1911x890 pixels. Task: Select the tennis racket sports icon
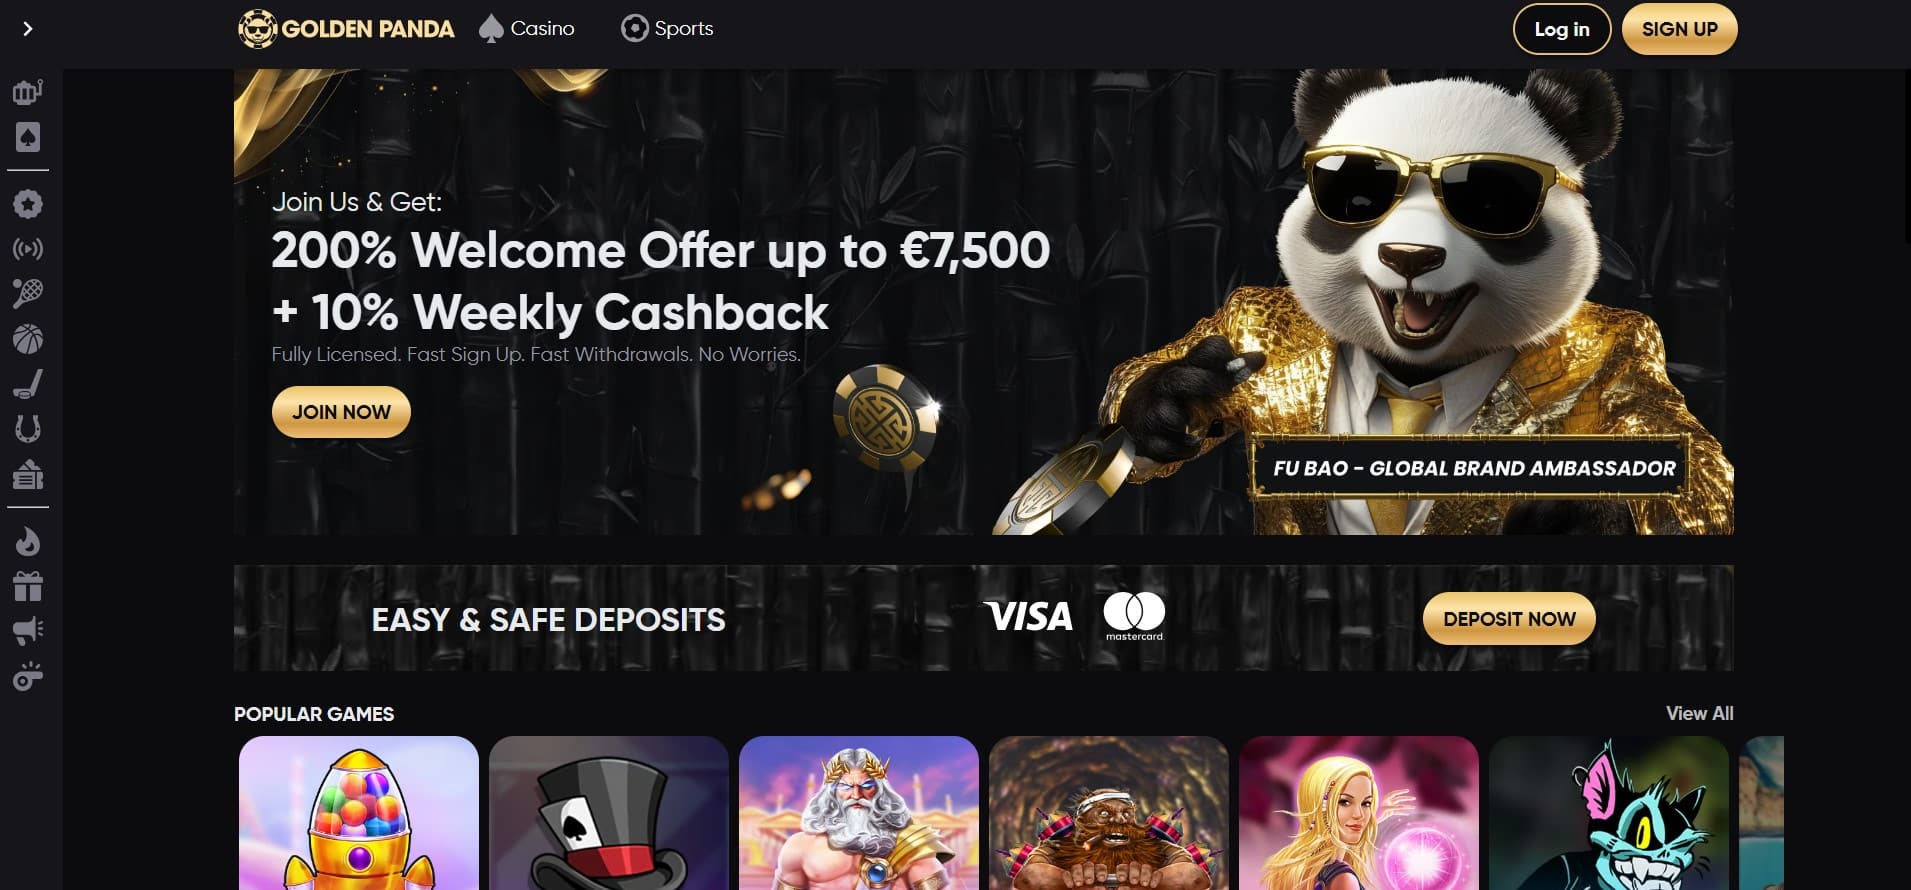[28, 294]
